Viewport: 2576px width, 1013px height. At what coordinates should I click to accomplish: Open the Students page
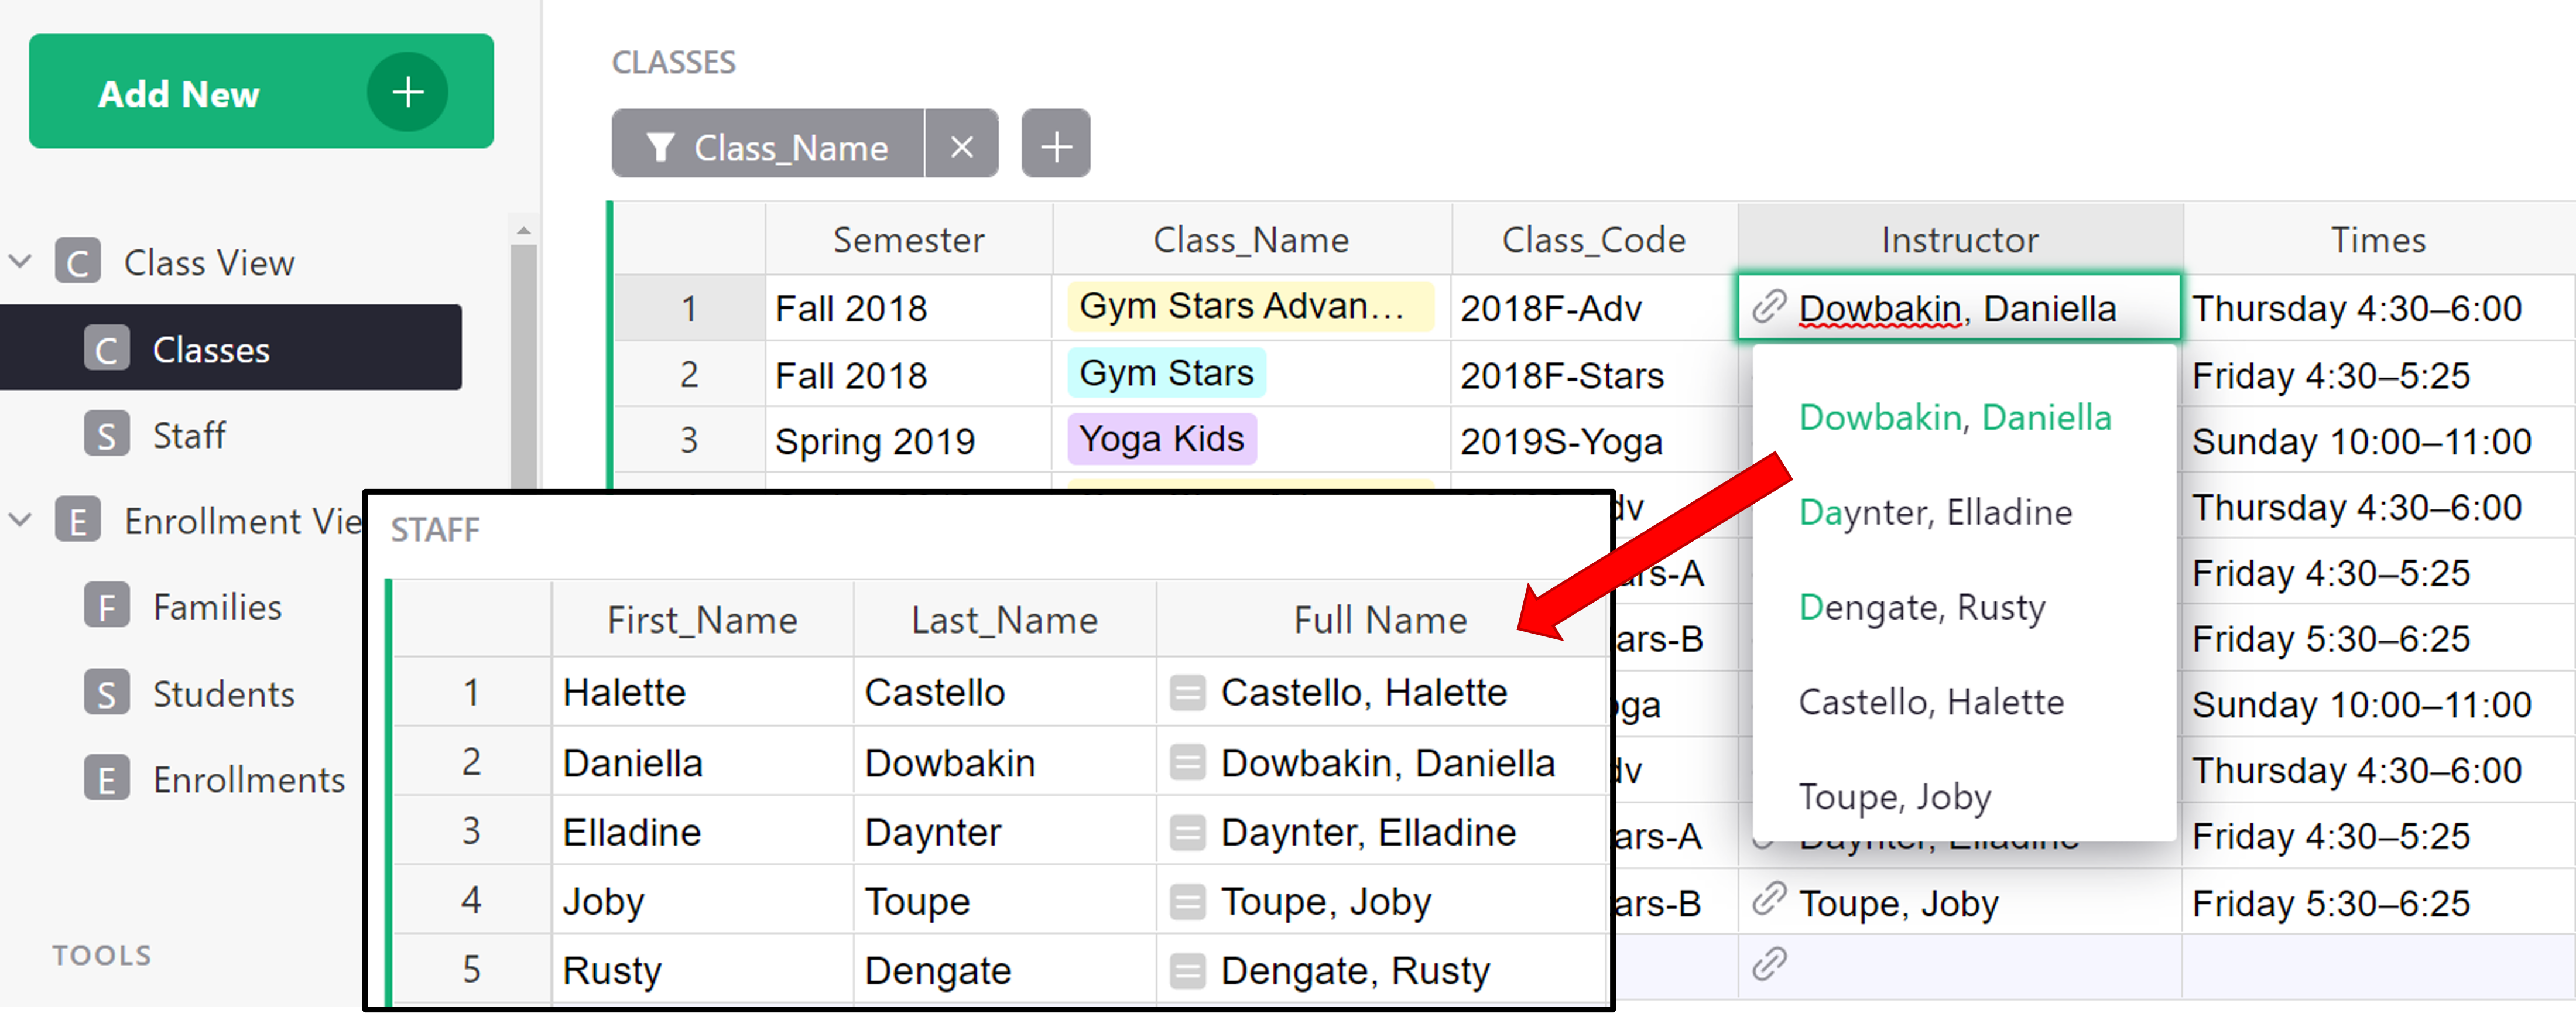[x=223, y=694]
